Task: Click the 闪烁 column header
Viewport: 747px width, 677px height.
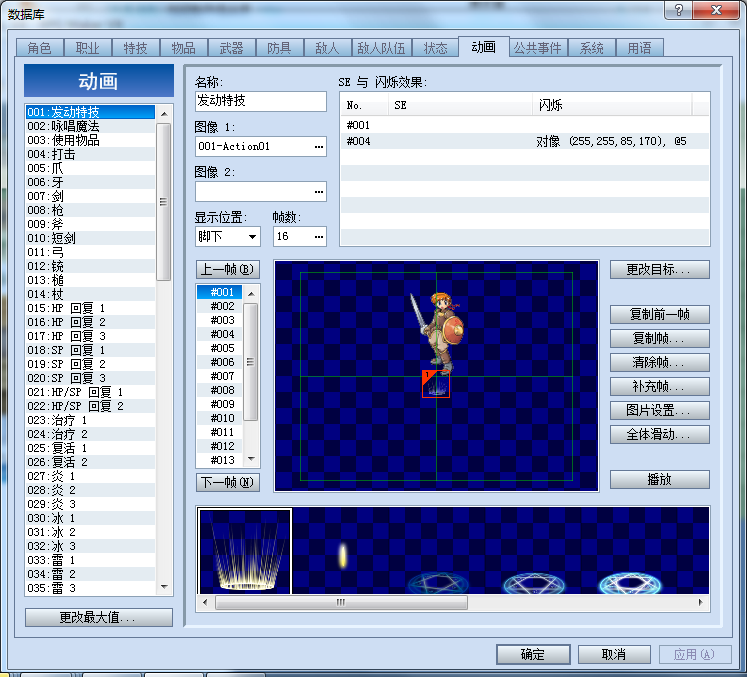Action: tap(612, 105)
